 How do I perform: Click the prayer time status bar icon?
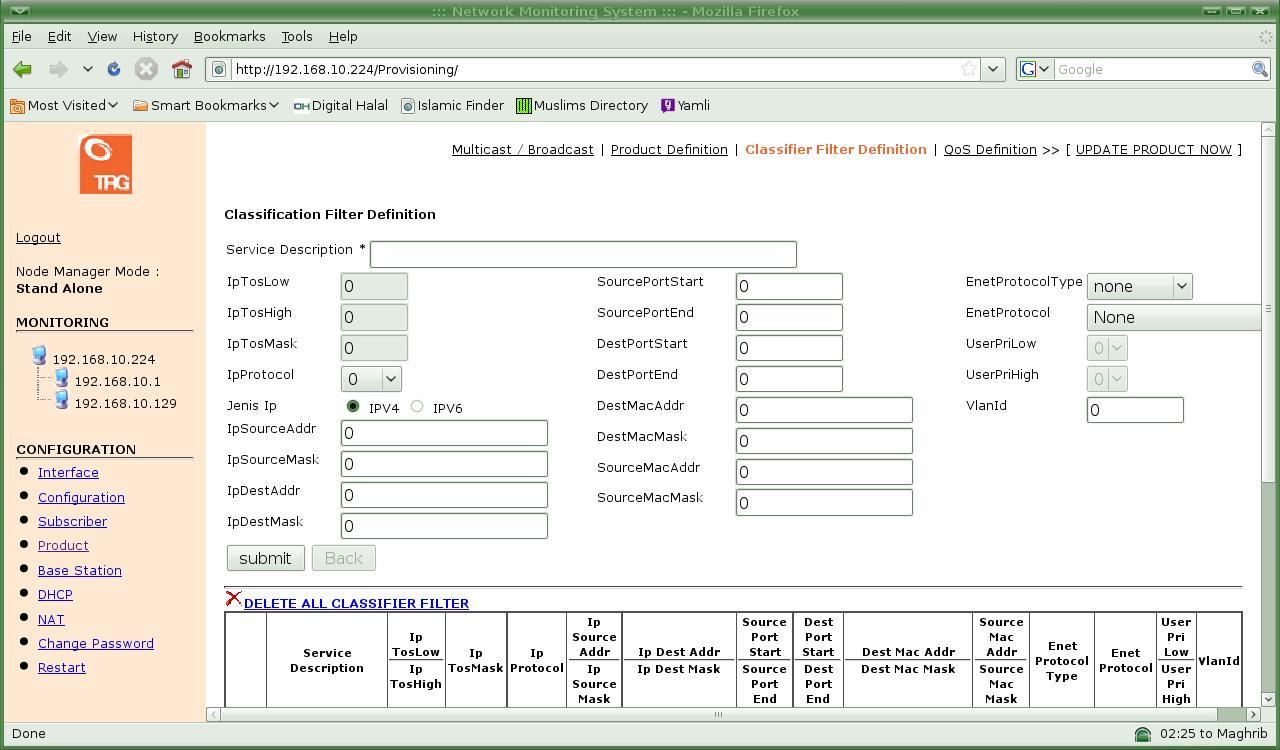[x=1142, y=734]
